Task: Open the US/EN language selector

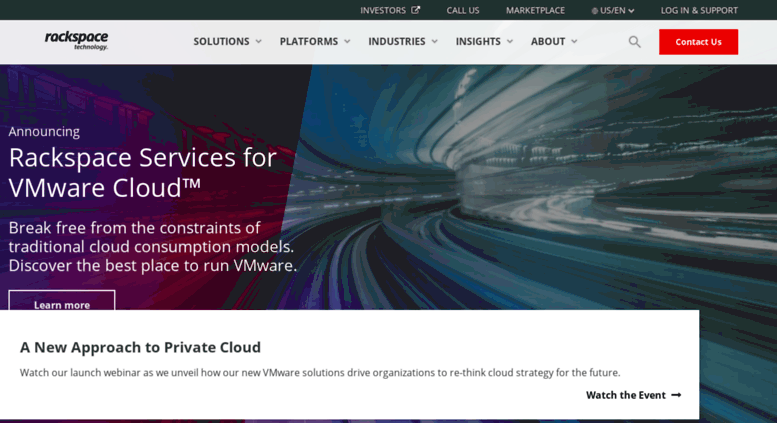Action: click(613, 10)
